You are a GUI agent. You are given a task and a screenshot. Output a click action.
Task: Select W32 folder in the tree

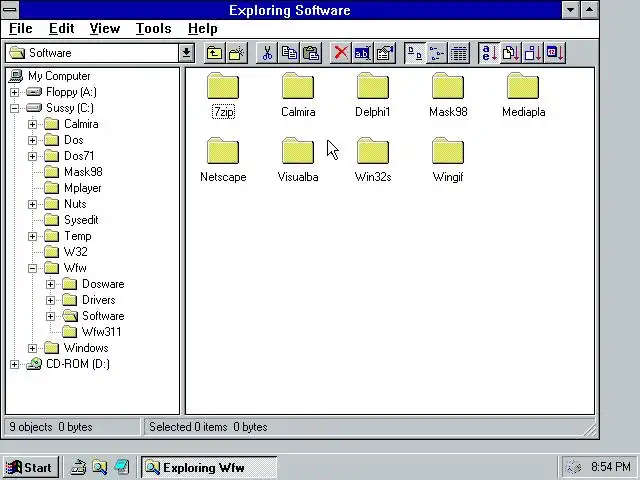click(x=76, y=252)
